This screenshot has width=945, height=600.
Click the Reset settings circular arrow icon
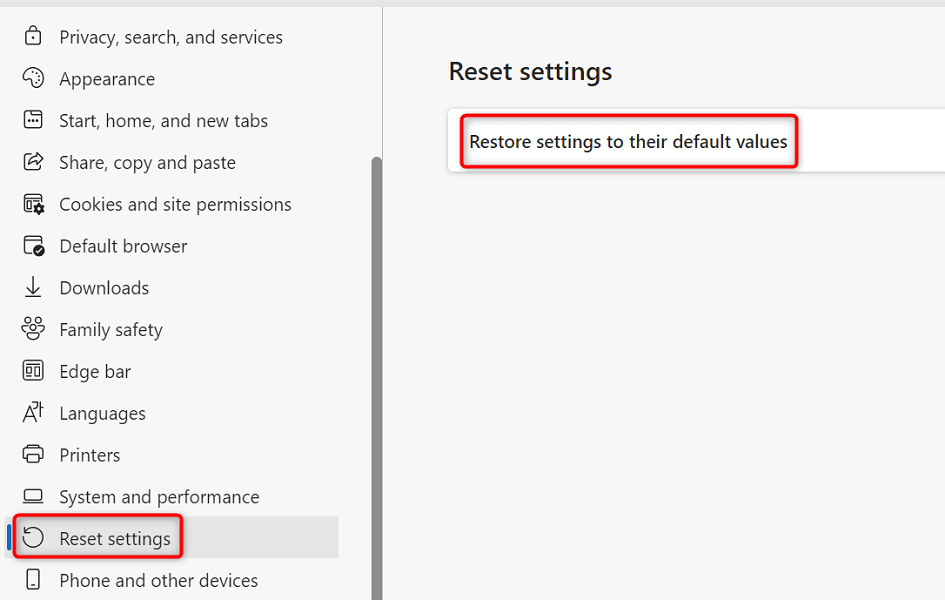click(x=34, y=537)
